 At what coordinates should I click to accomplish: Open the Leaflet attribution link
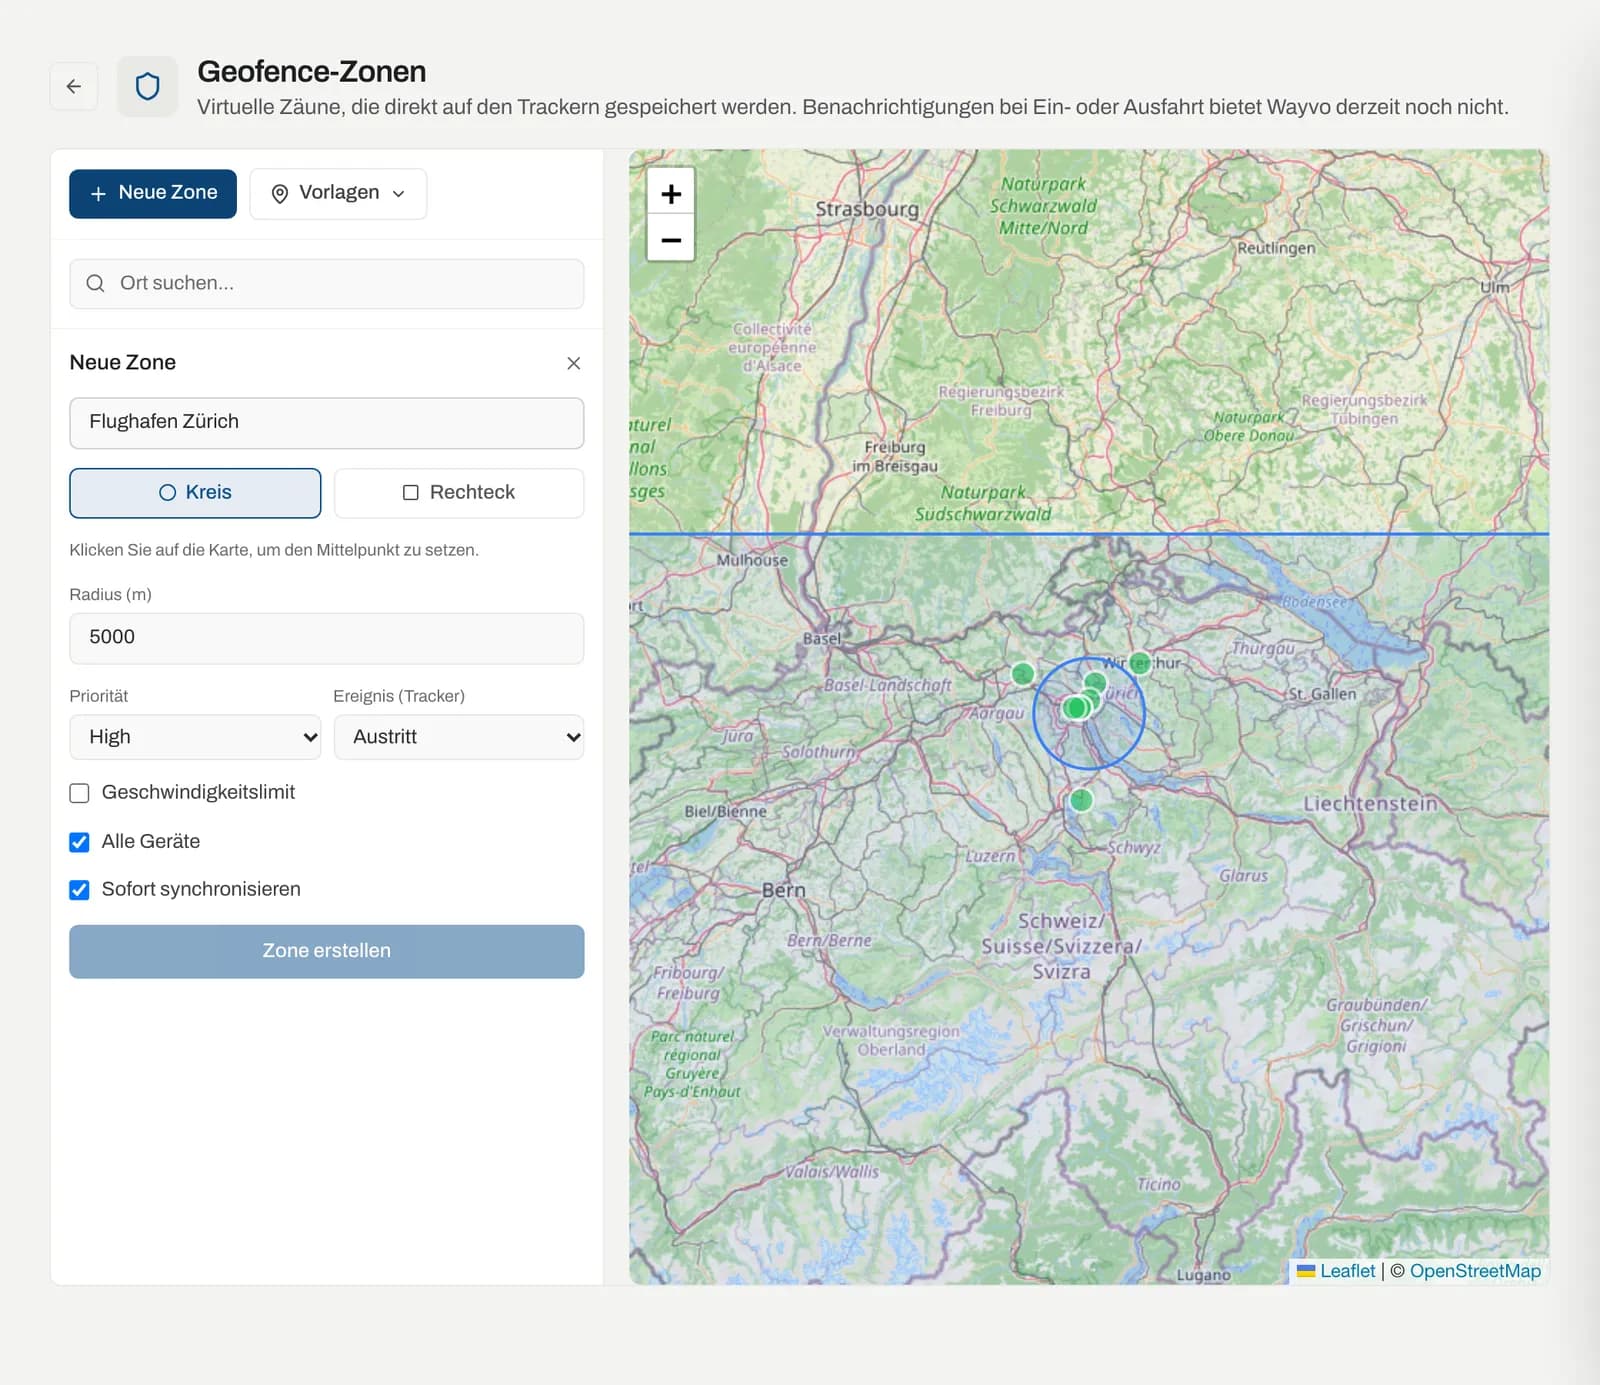[x=1347, y=1271]
